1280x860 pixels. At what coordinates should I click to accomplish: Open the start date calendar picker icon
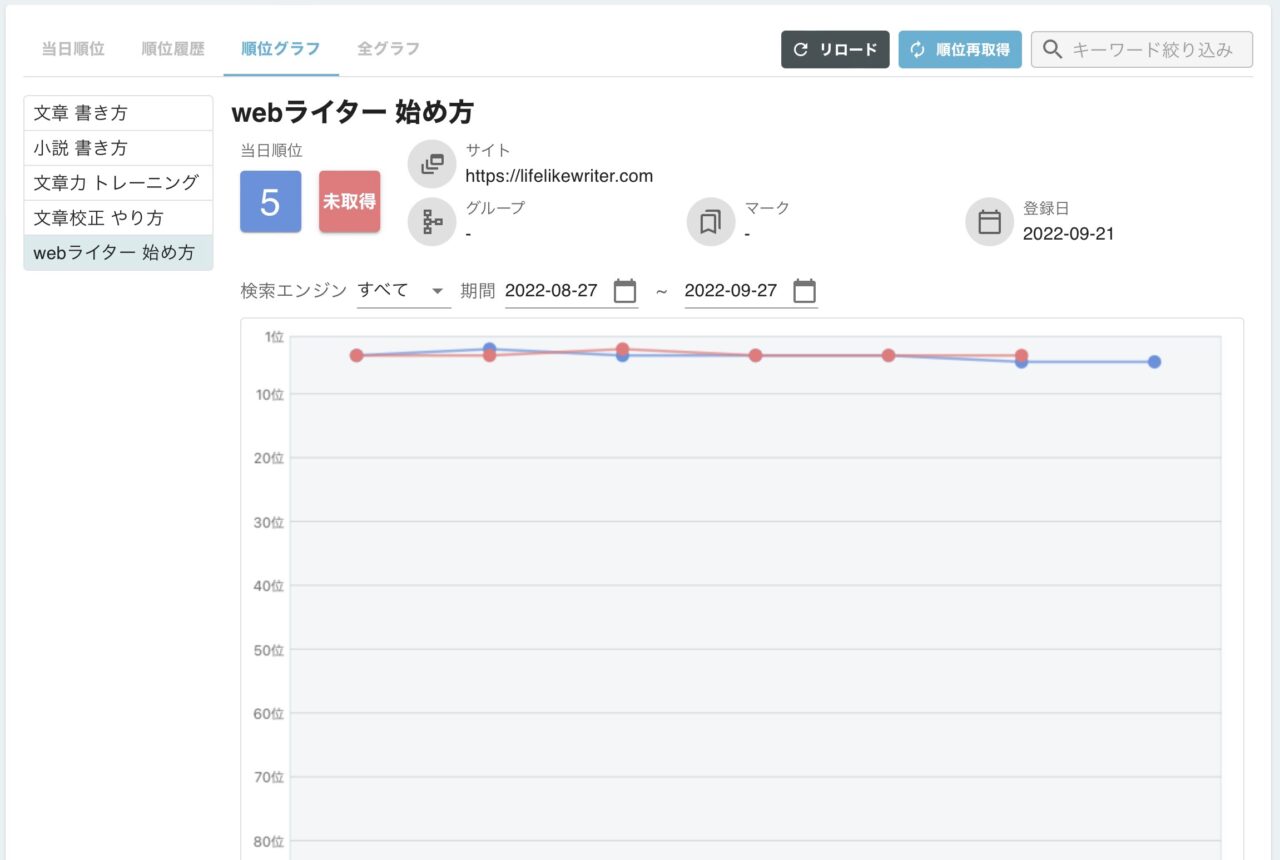624,290
